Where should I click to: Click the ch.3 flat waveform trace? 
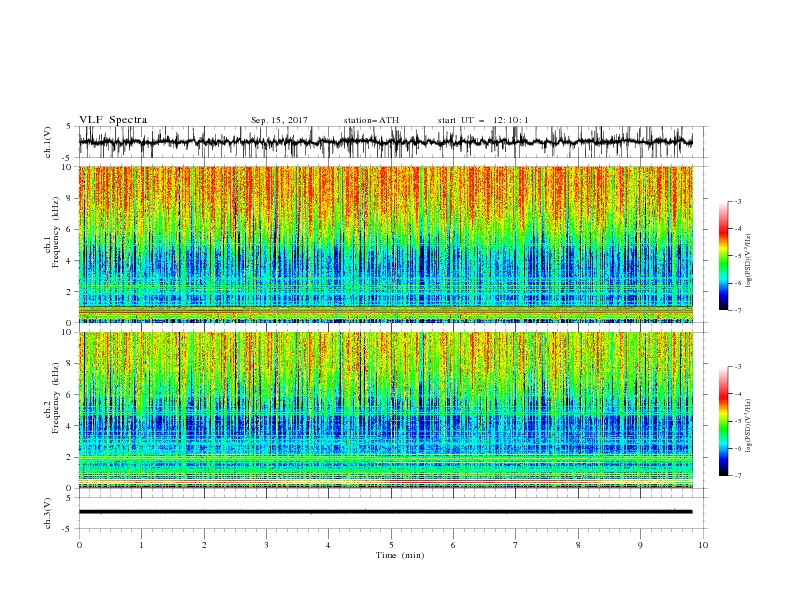coord(386,512)
